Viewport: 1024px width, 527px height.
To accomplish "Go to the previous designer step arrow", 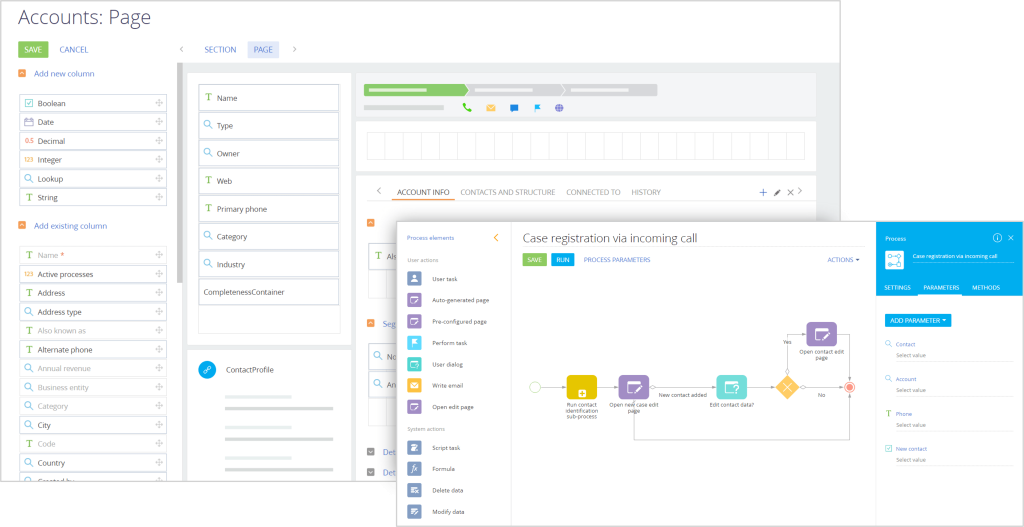I will (182, 50).
